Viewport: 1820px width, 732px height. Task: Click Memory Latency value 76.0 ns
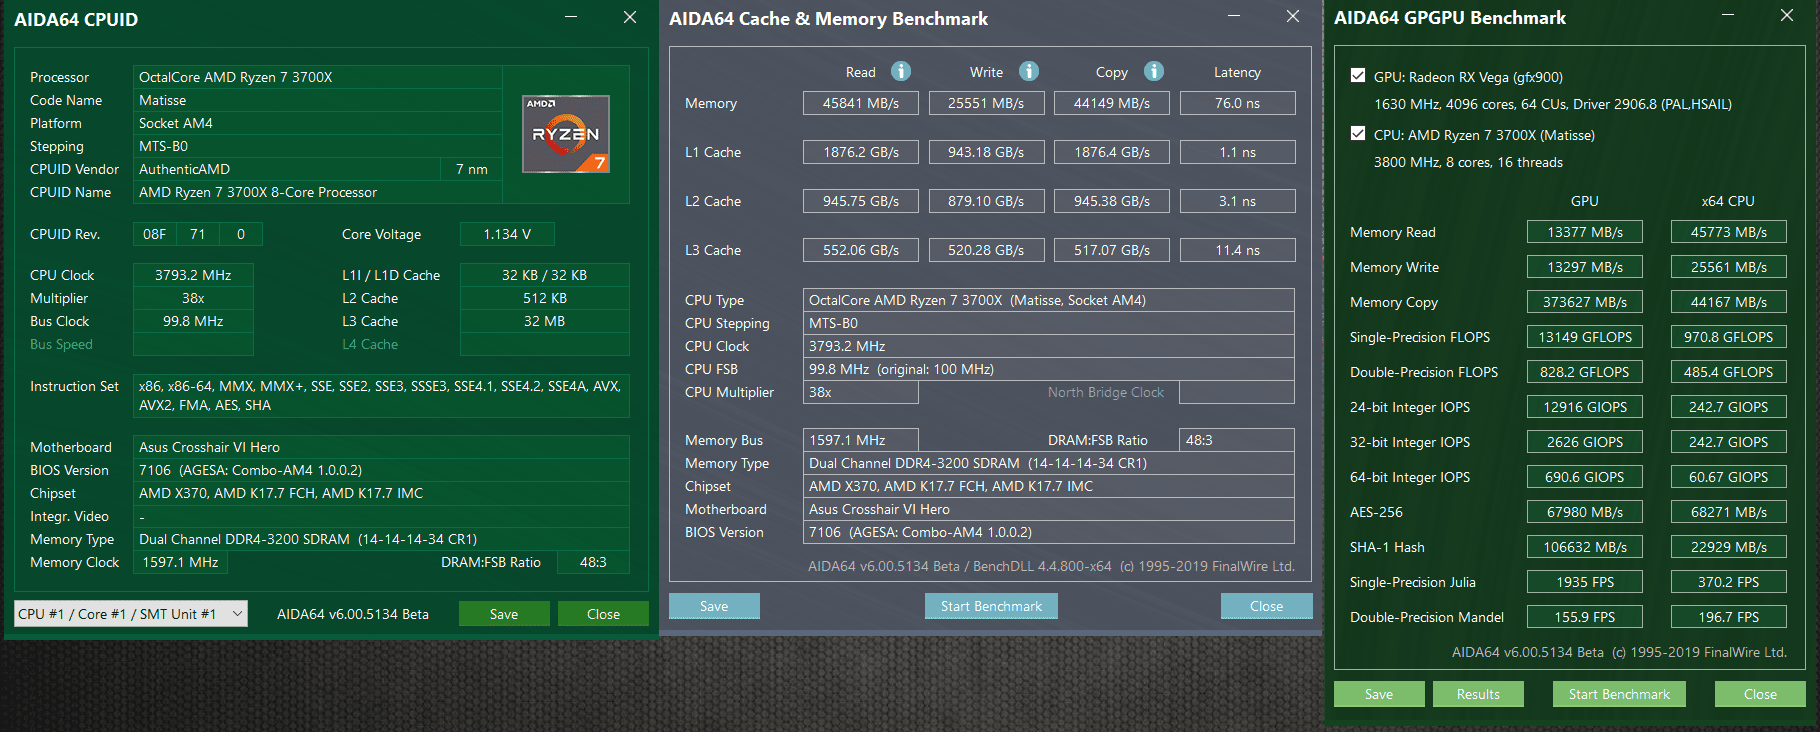pos(1238,103)
